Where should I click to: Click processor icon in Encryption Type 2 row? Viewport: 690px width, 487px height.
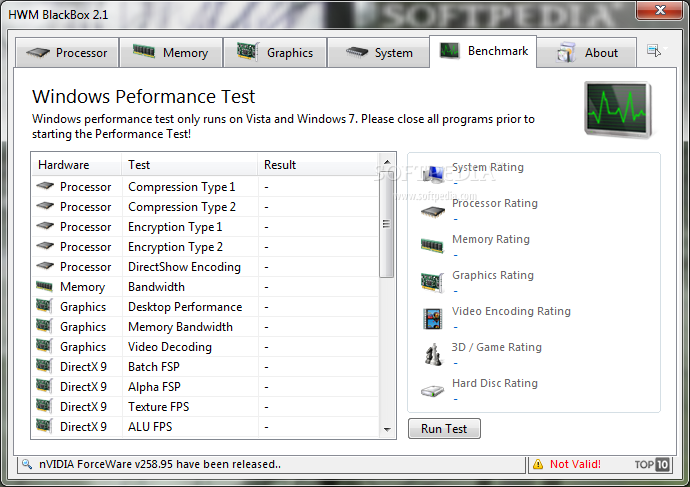[x=45, y=246]
